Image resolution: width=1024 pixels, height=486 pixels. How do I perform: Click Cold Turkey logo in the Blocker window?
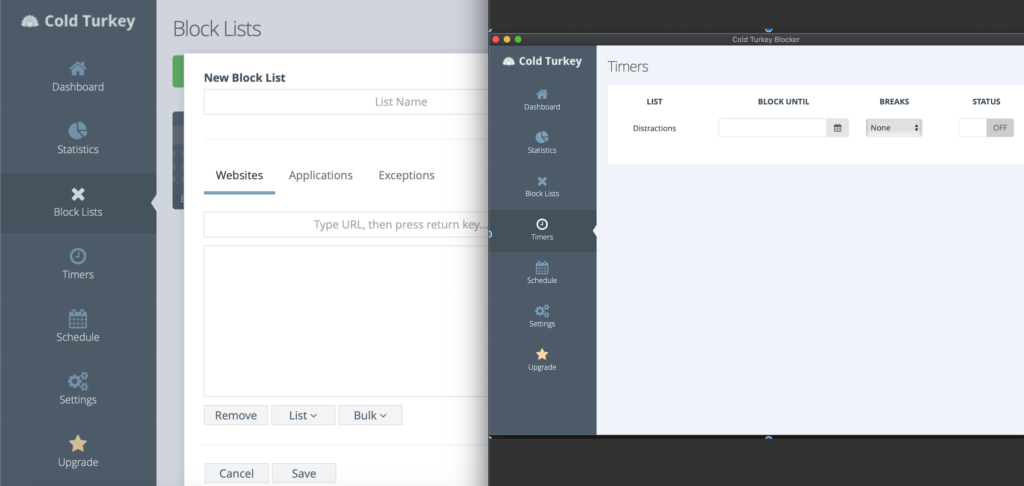(x=542, y=61)
